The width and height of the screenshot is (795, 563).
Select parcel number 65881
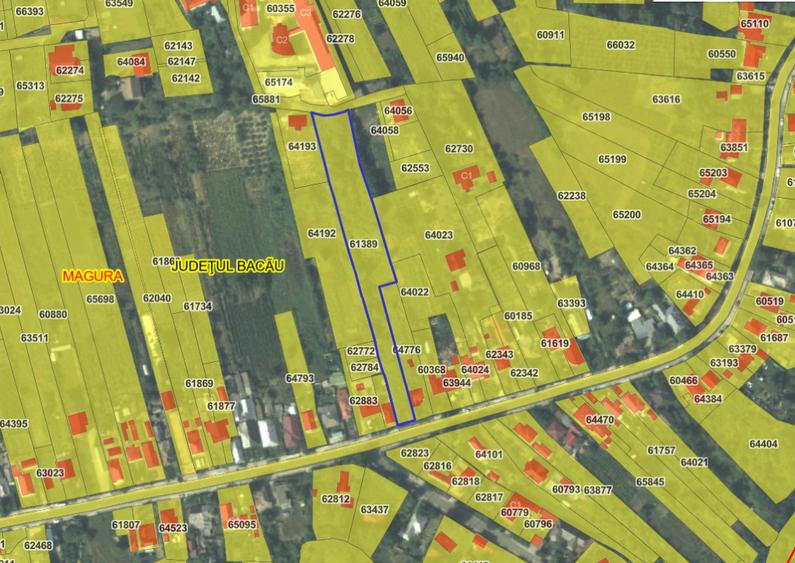coord(266,99)
